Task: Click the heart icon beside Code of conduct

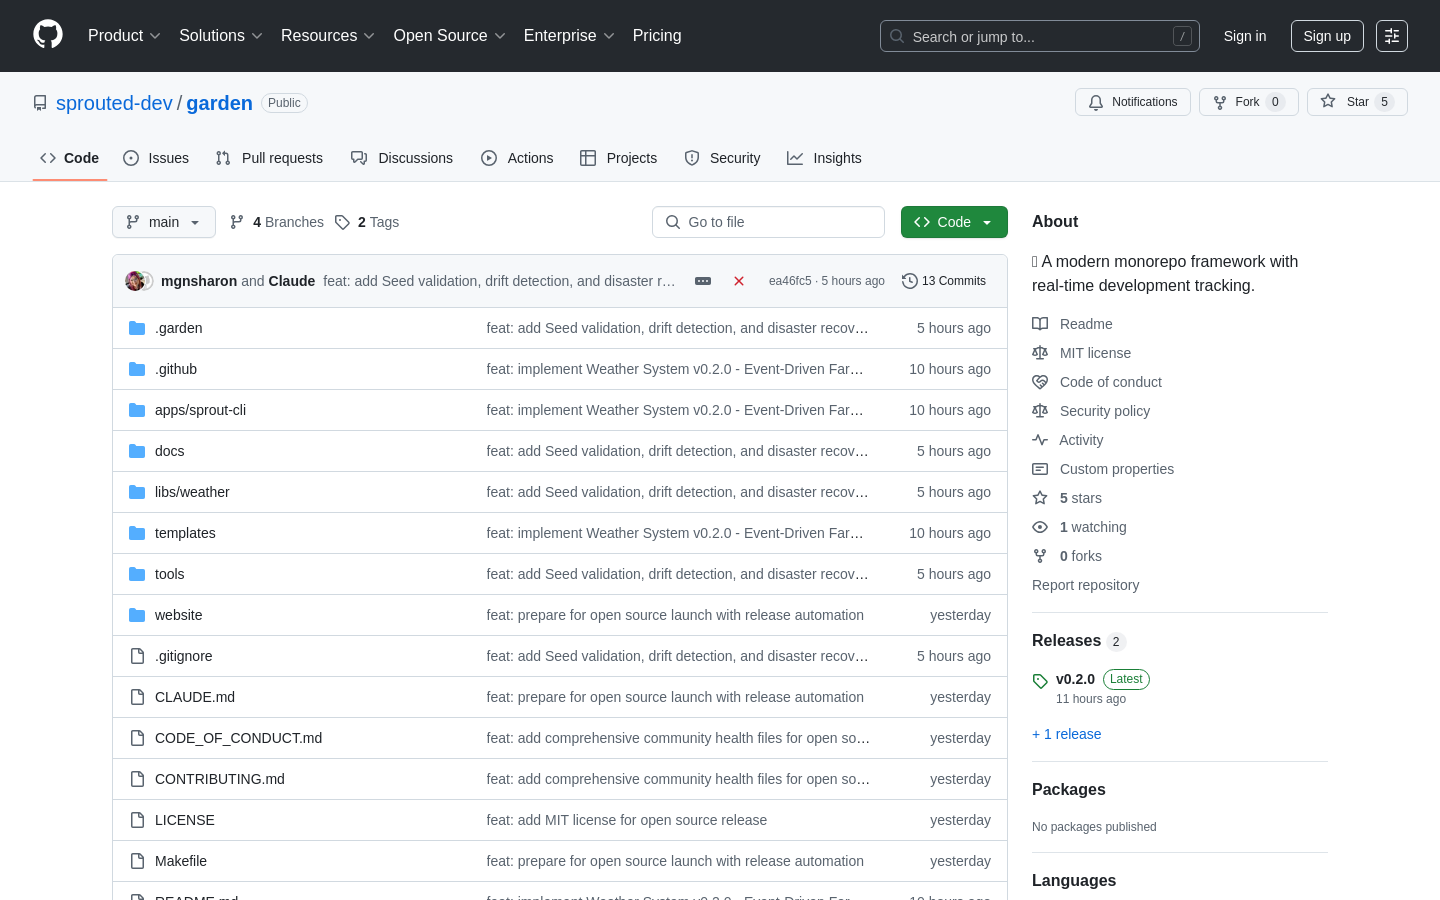Action: tap(1040, 382)
